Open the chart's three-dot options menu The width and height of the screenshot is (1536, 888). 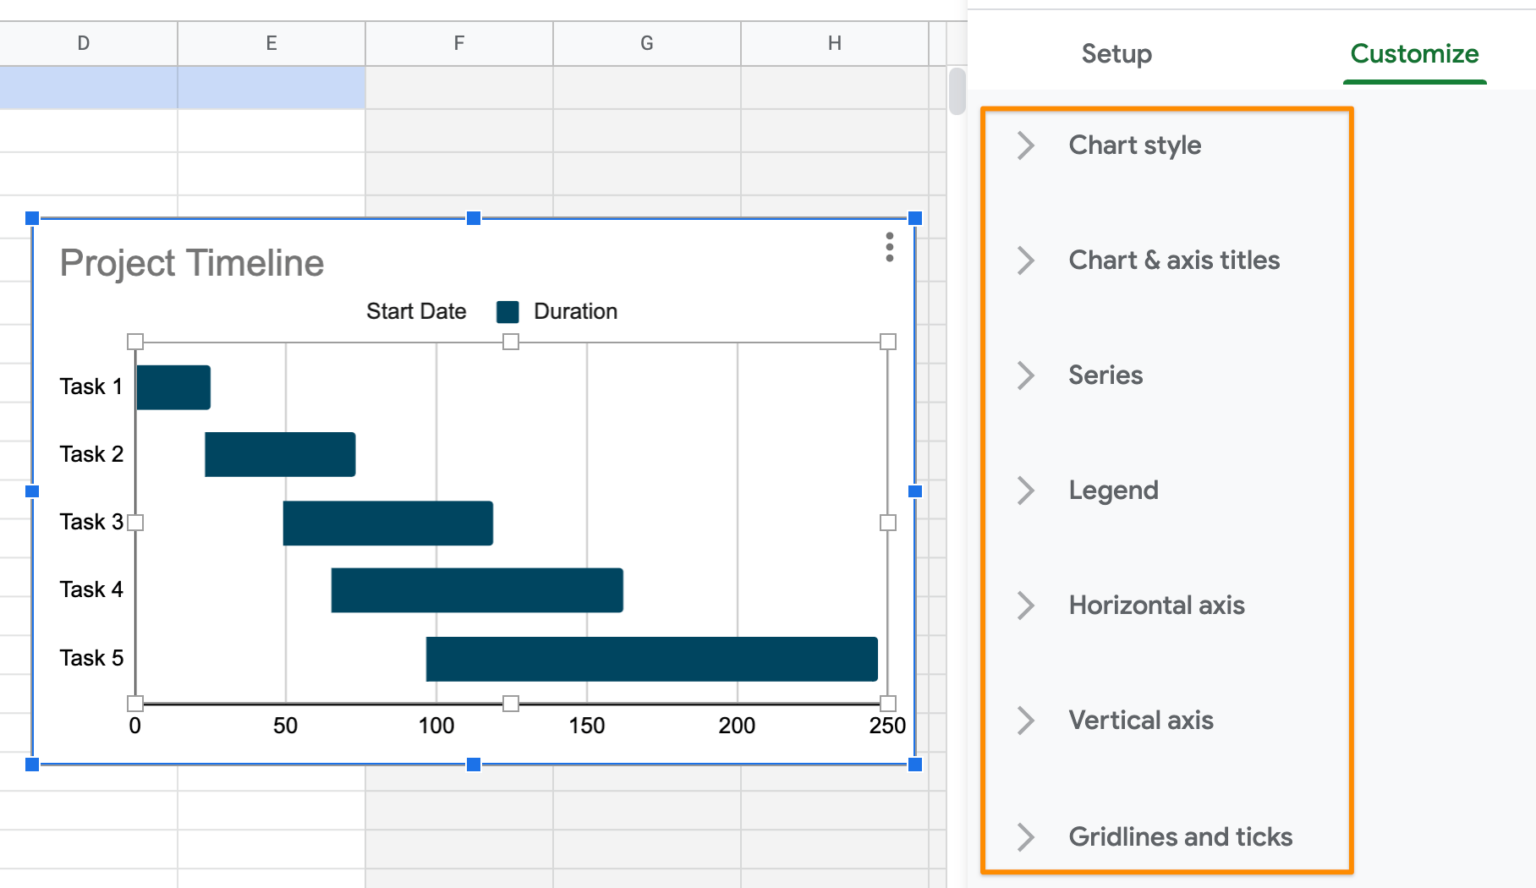coord(889,247)
